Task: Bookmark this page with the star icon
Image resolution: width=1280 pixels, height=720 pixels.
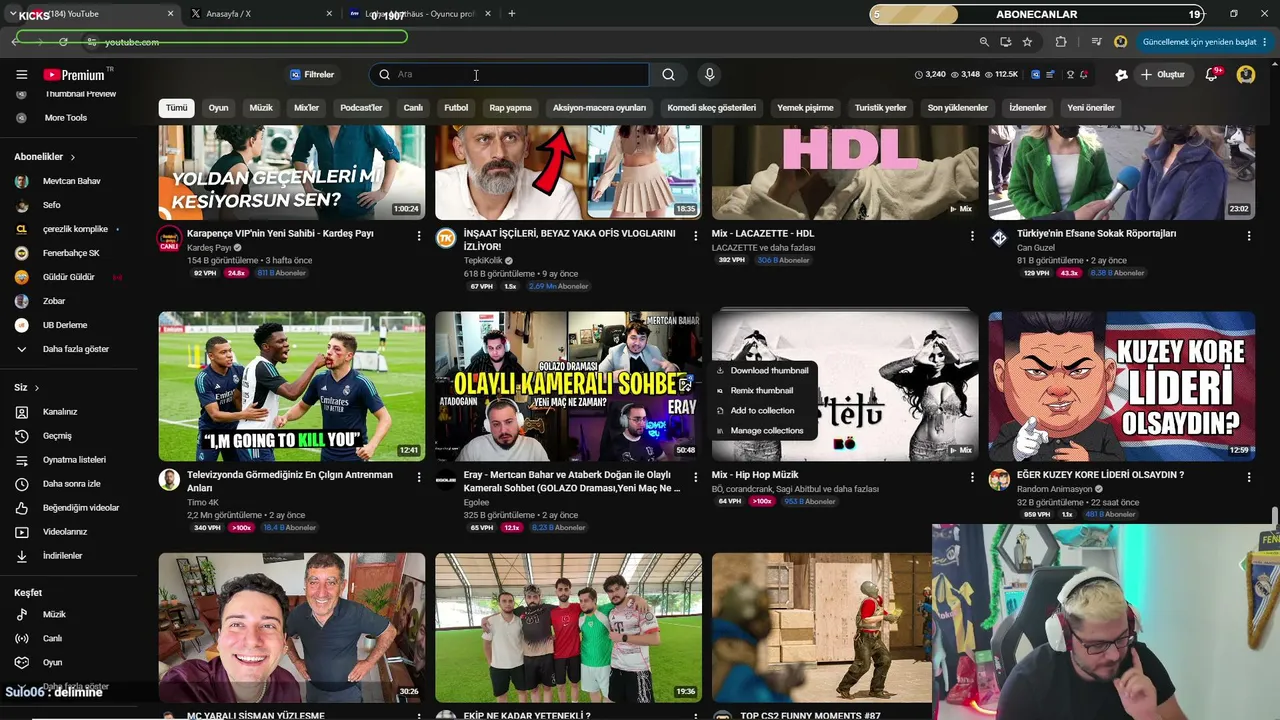Action: pos(1027,42)
